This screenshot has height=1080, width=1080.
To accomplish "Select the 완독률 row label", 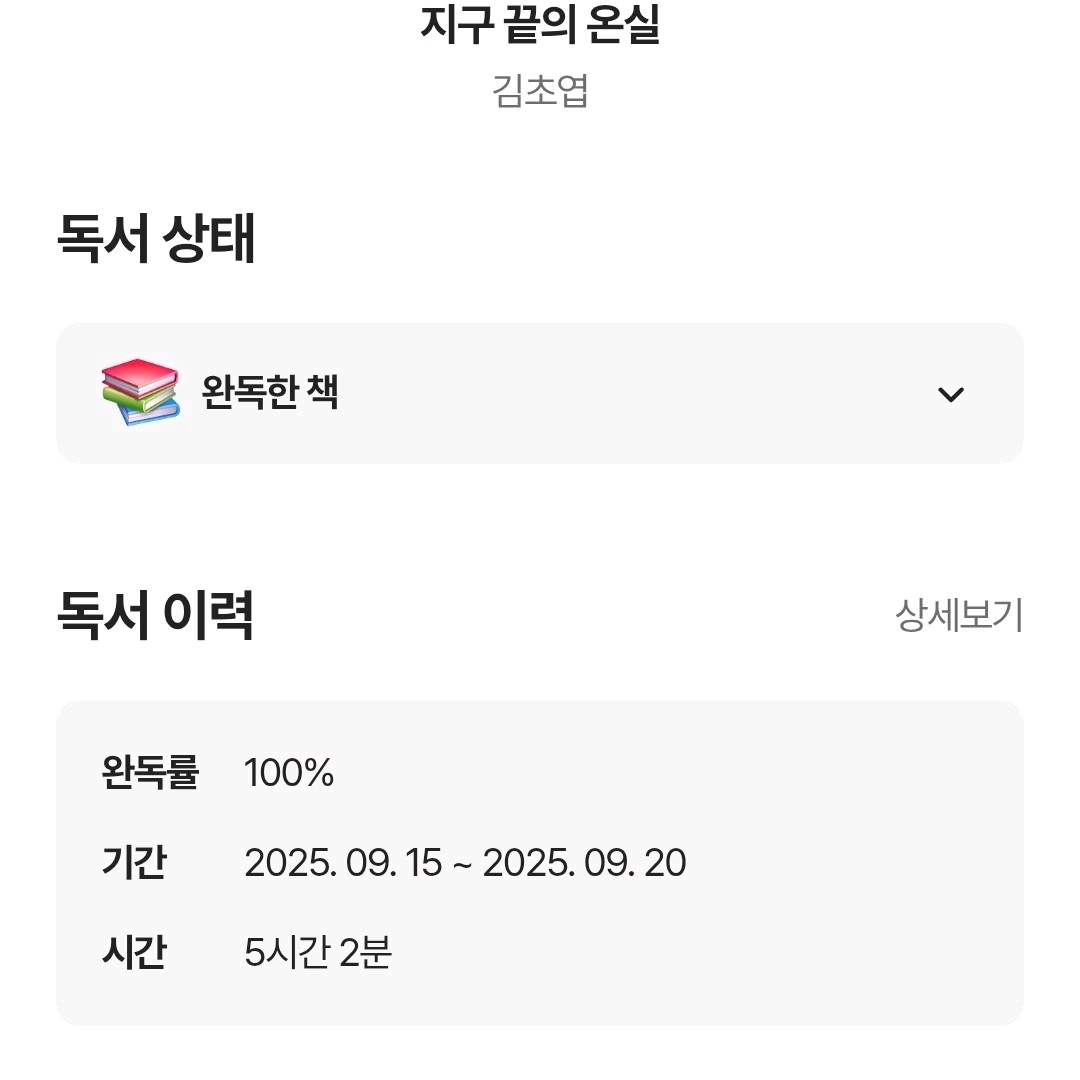I will tap(150, 773).
